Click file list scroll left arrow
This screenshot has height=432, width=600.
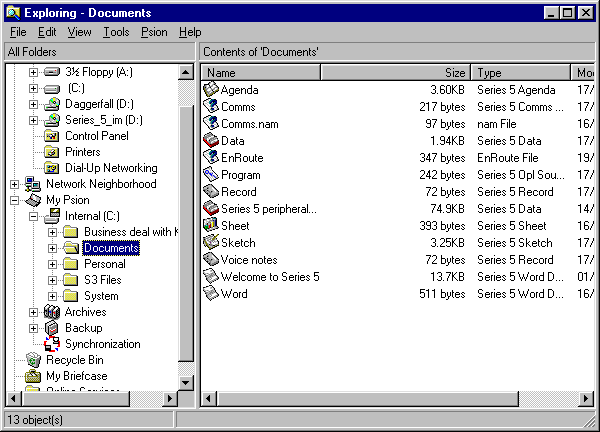208,399
